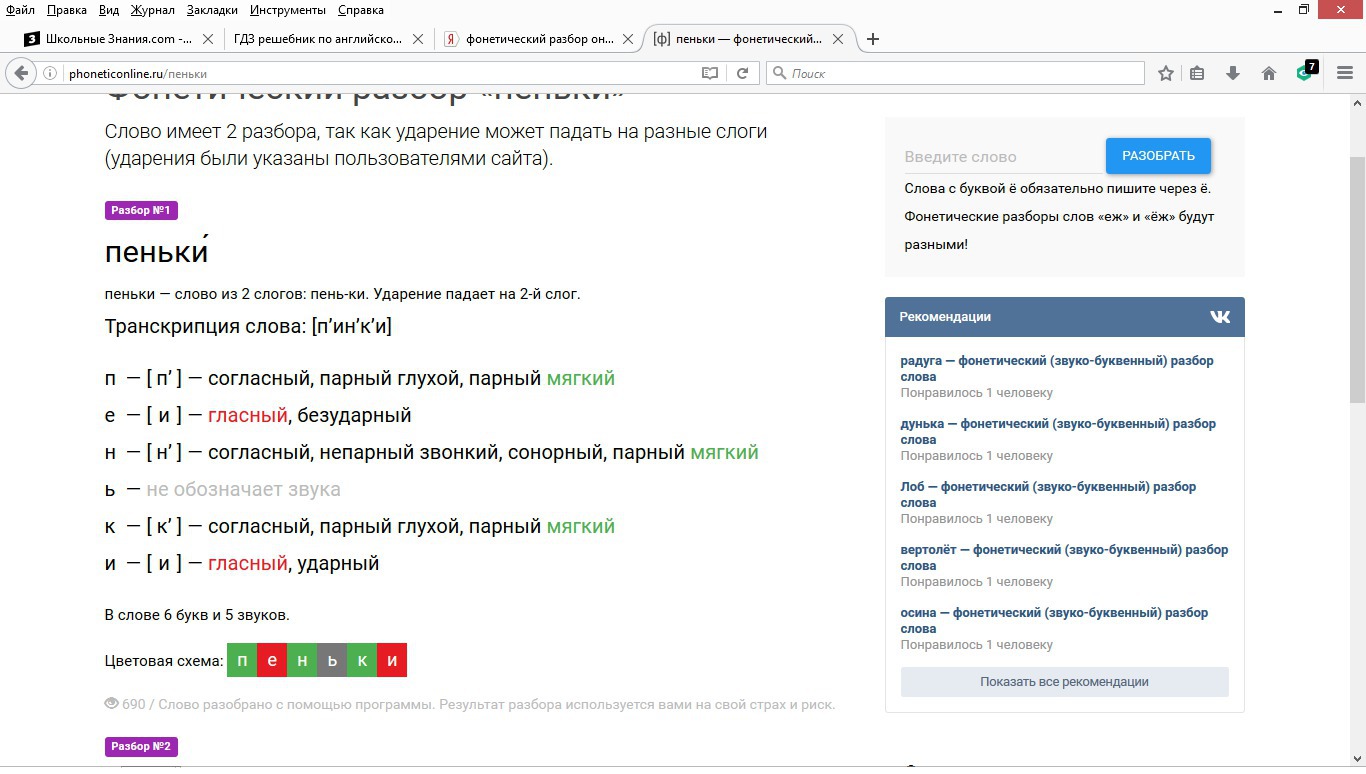The image size is (1366, 774).
Task: Open the Правка menu
Action: pyautogui.click(x=67, y=10)
